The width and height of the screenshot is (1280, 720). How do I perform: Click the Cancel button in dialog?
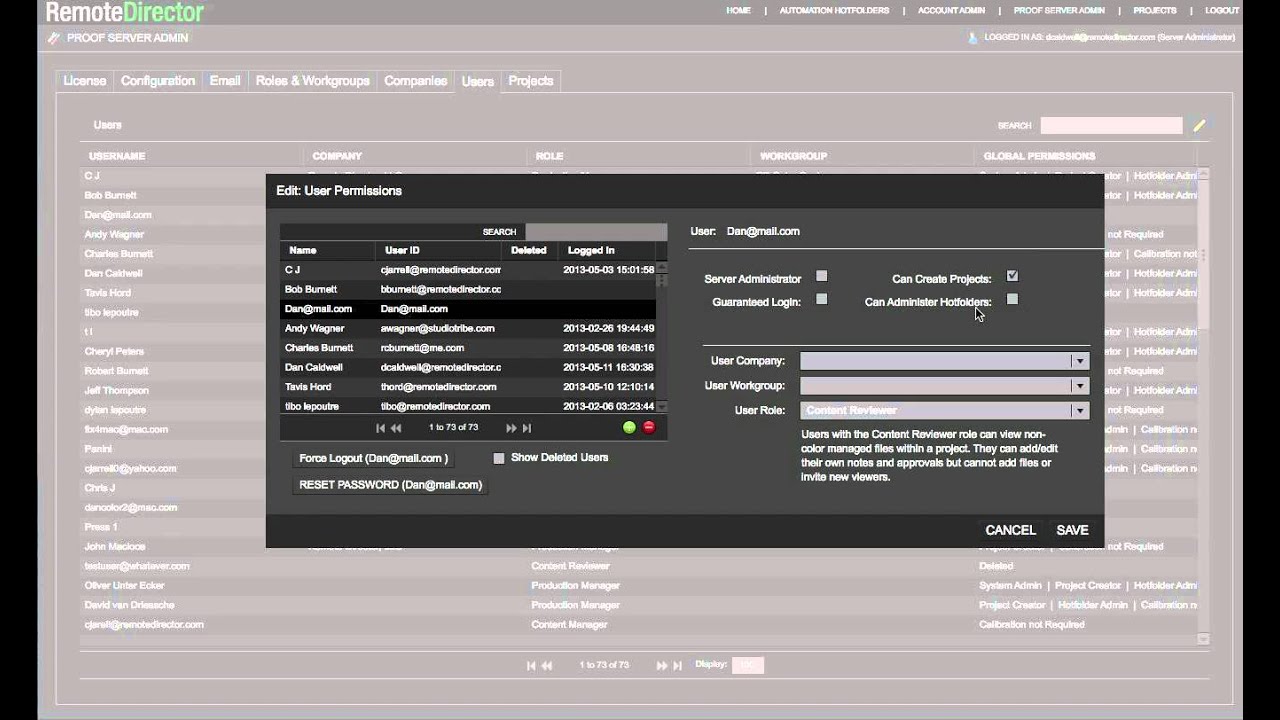[x=1010, y=530]
